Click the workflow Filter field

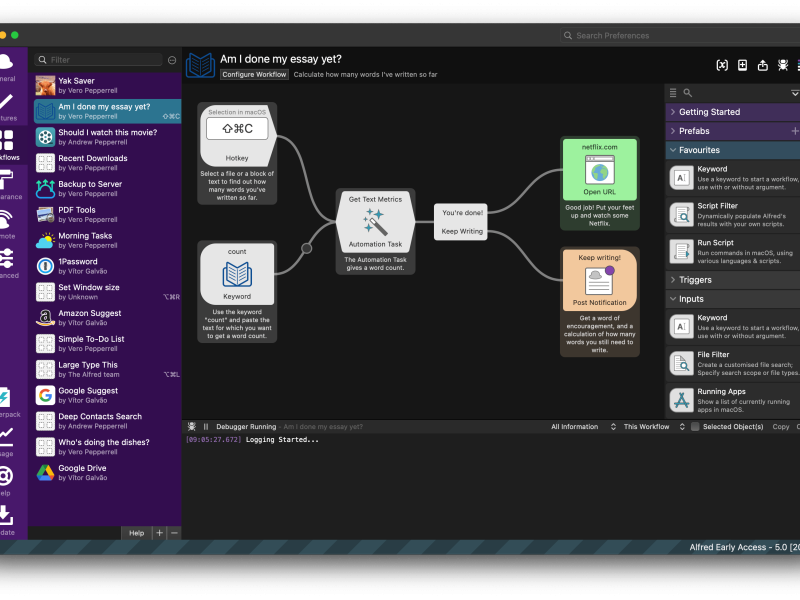tap(99, 60)
